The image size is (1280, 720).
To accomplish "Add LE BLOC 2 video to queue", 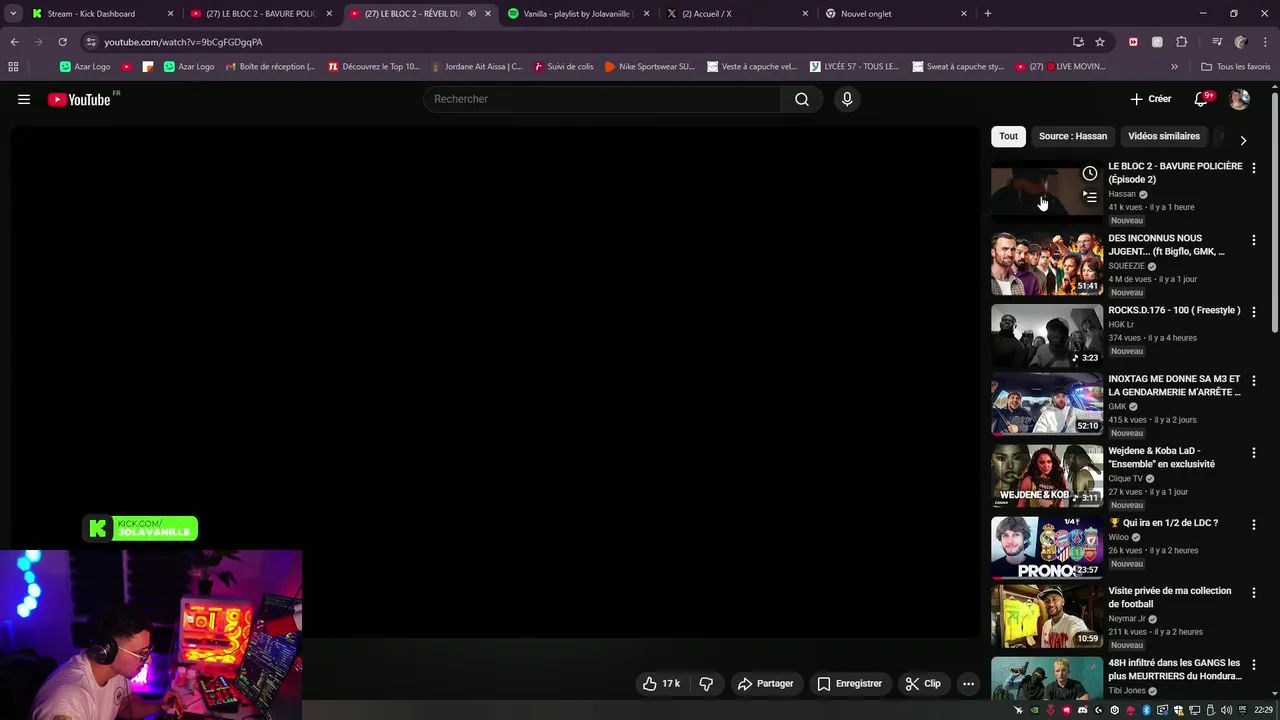I will pos(1090,197).
